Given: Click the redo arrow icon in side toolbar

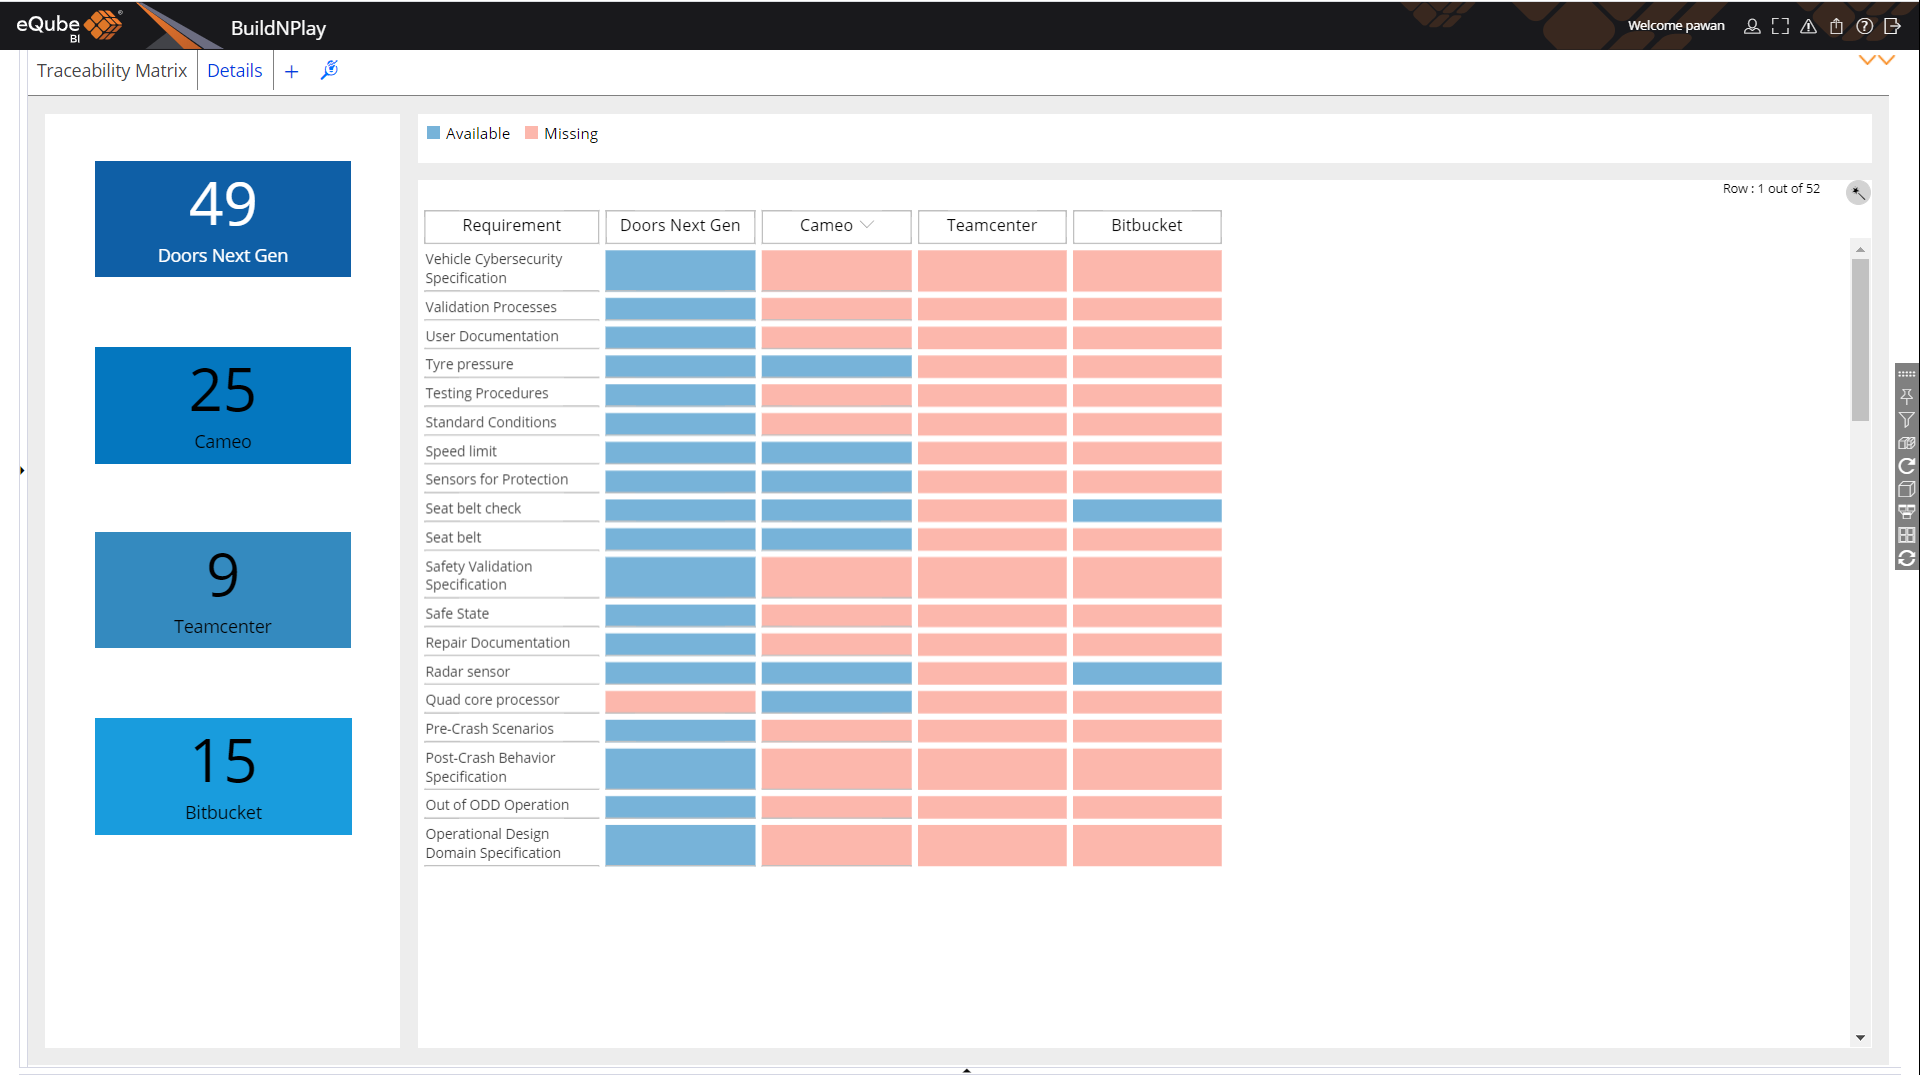Looking at the screenshot, I should pyautogui.click(x=1907, y=466).
